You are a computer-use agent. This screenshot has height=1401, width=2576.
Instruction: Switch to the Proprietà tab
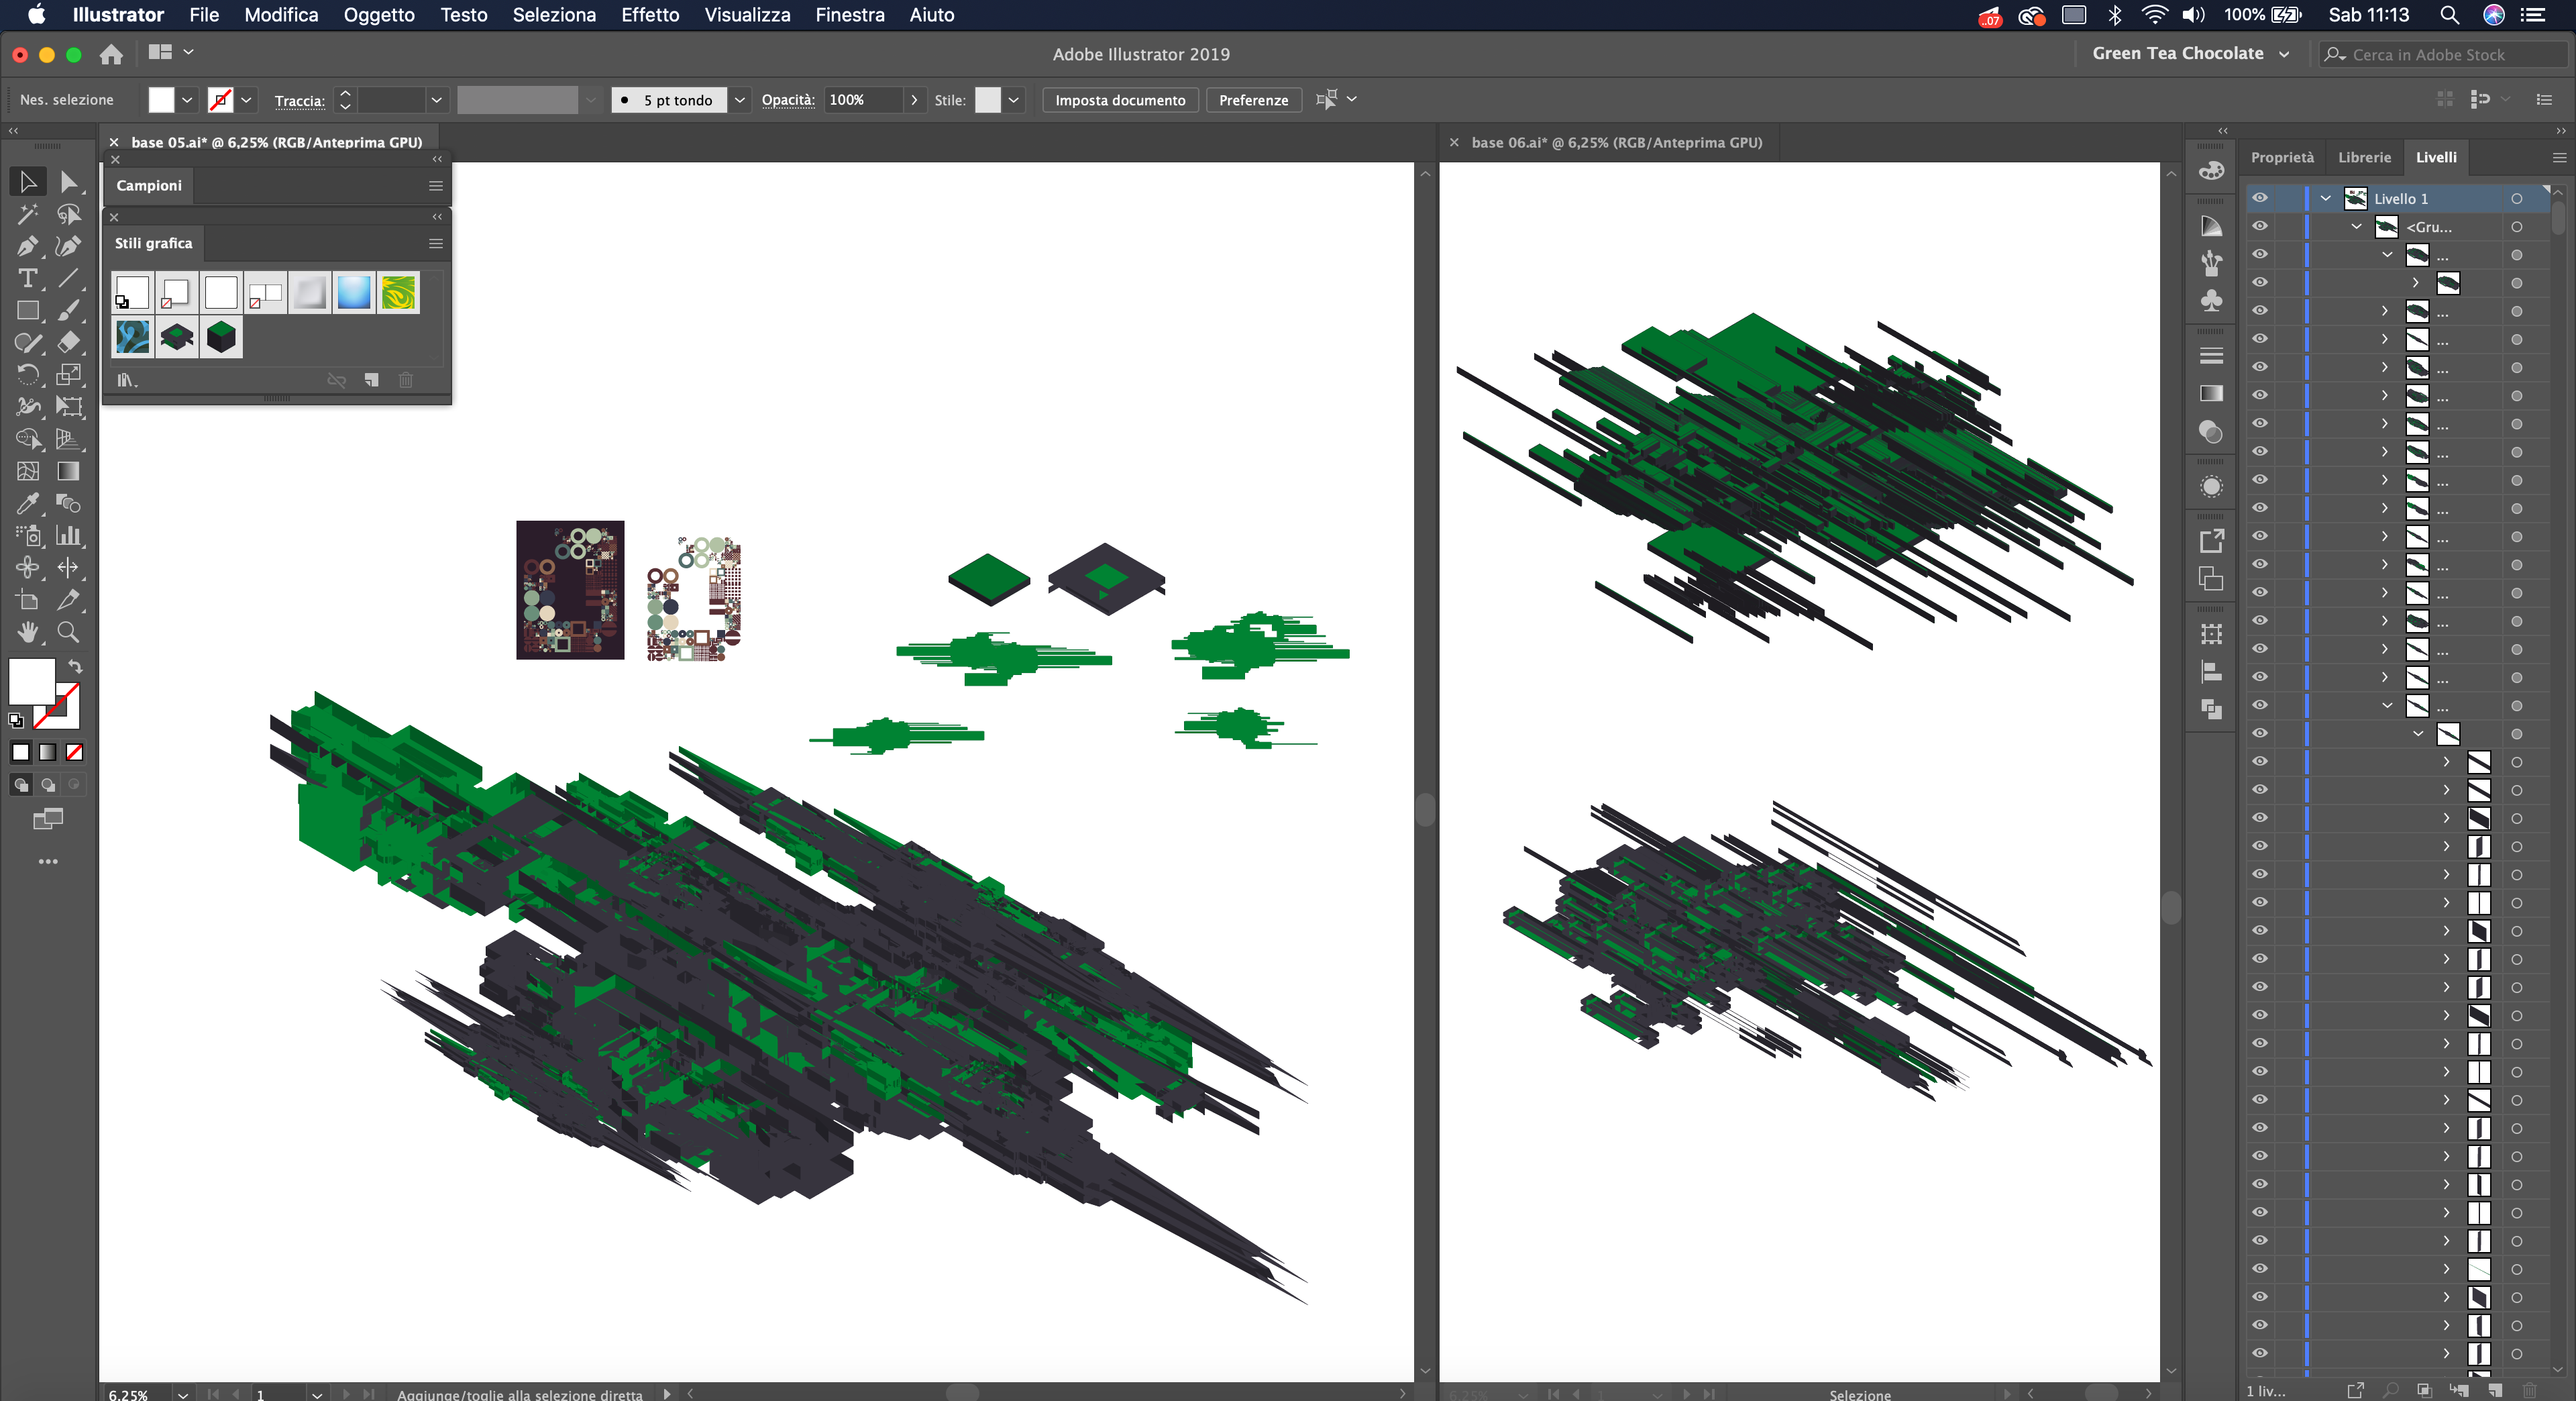(x=2282, y=157)
